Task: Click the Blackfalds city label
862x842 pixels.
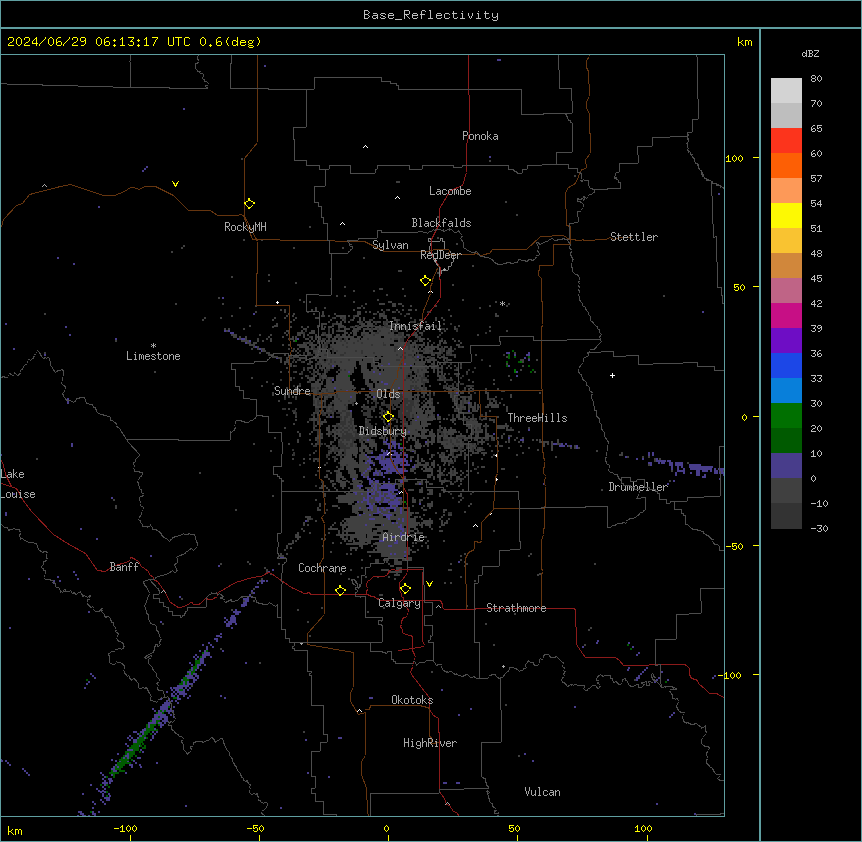Action: pyautogui.click(x=441, y=223)
